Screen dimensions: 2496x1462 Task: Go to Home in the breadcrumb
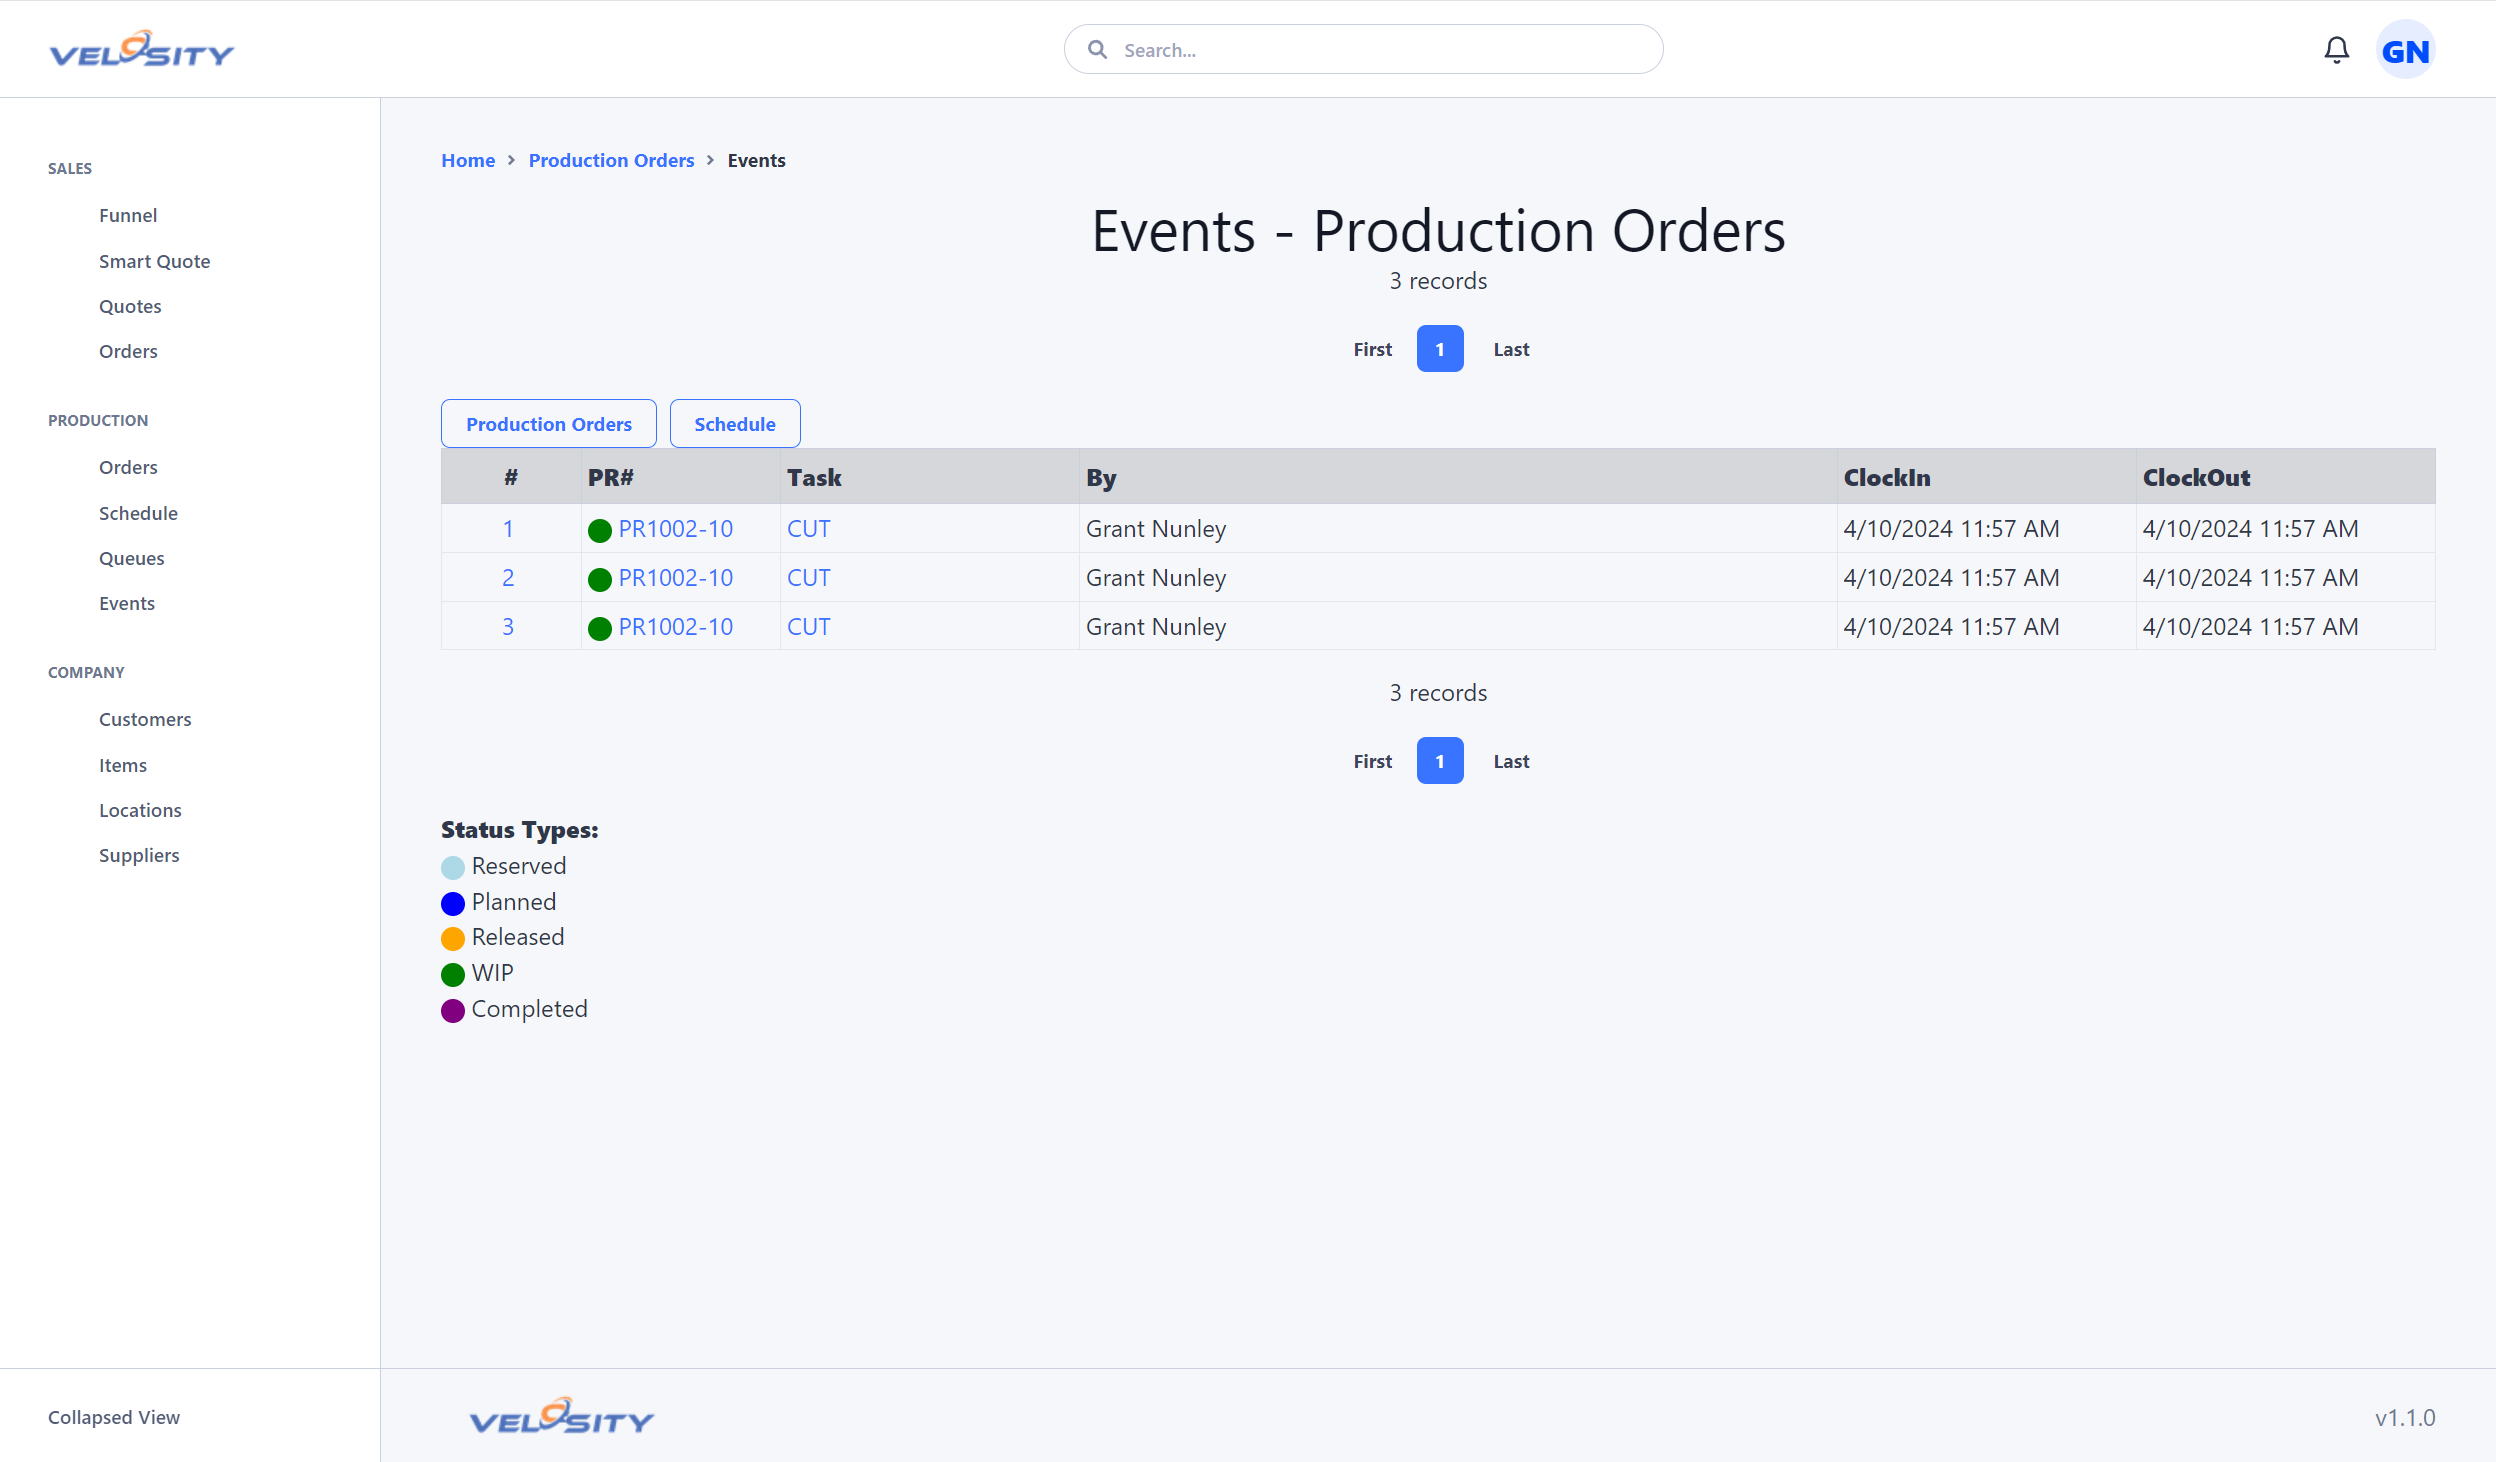click(x=468, y=160)
